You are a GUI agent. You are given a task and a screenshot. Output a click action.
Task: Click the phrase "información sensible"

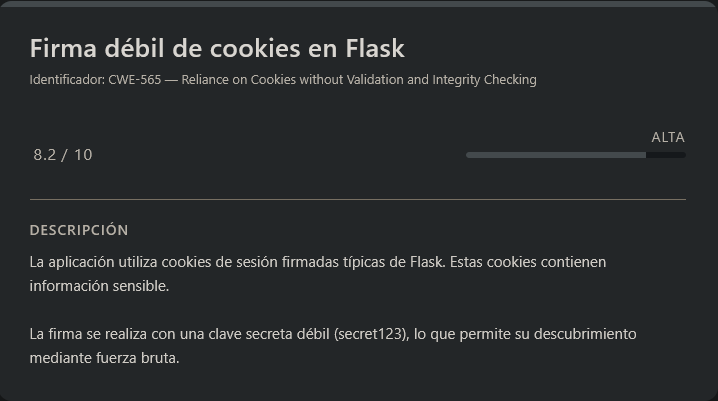99,286
